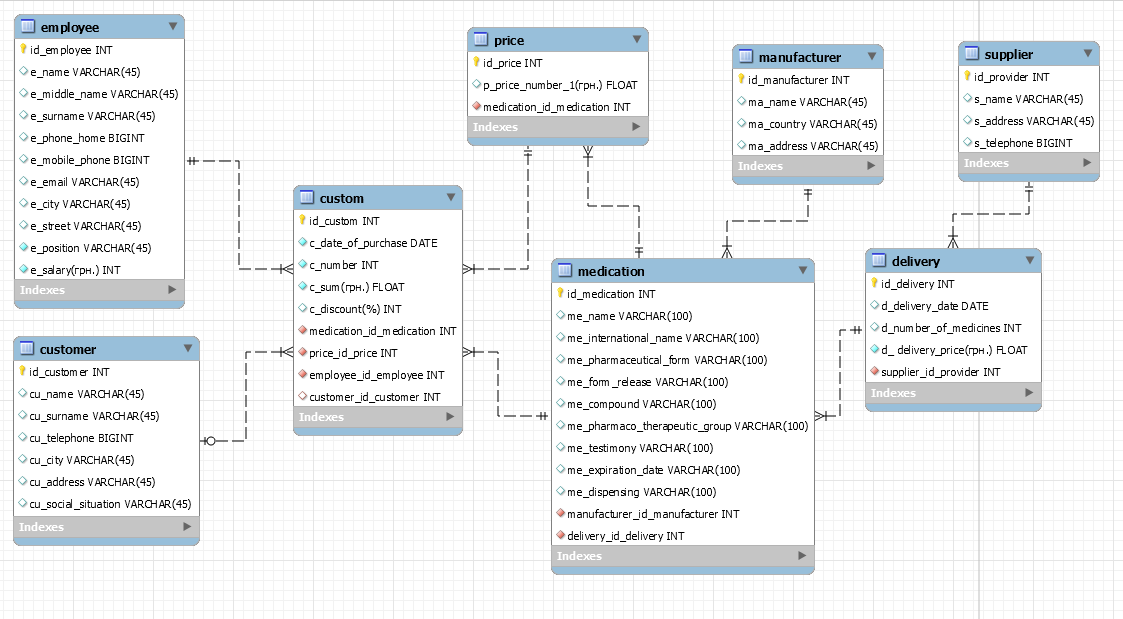The width and height of the screenshot is (1123, 619).
Task: Select the e_email VARCHAR(45) column
Action: (x=100, y=182)
